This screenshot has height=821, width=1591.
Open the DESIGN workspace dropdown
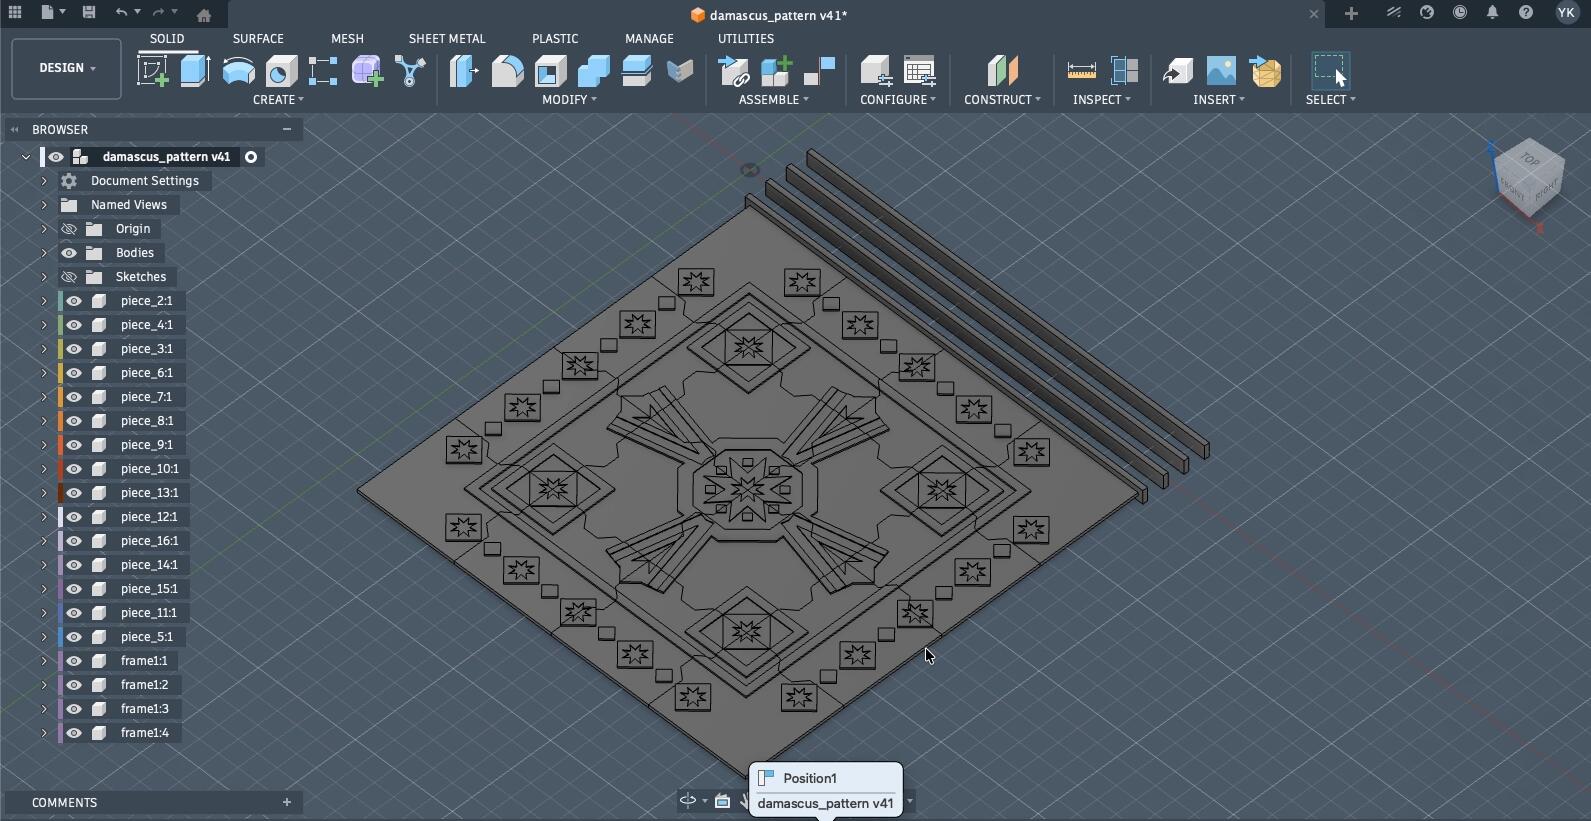(67, 68)
